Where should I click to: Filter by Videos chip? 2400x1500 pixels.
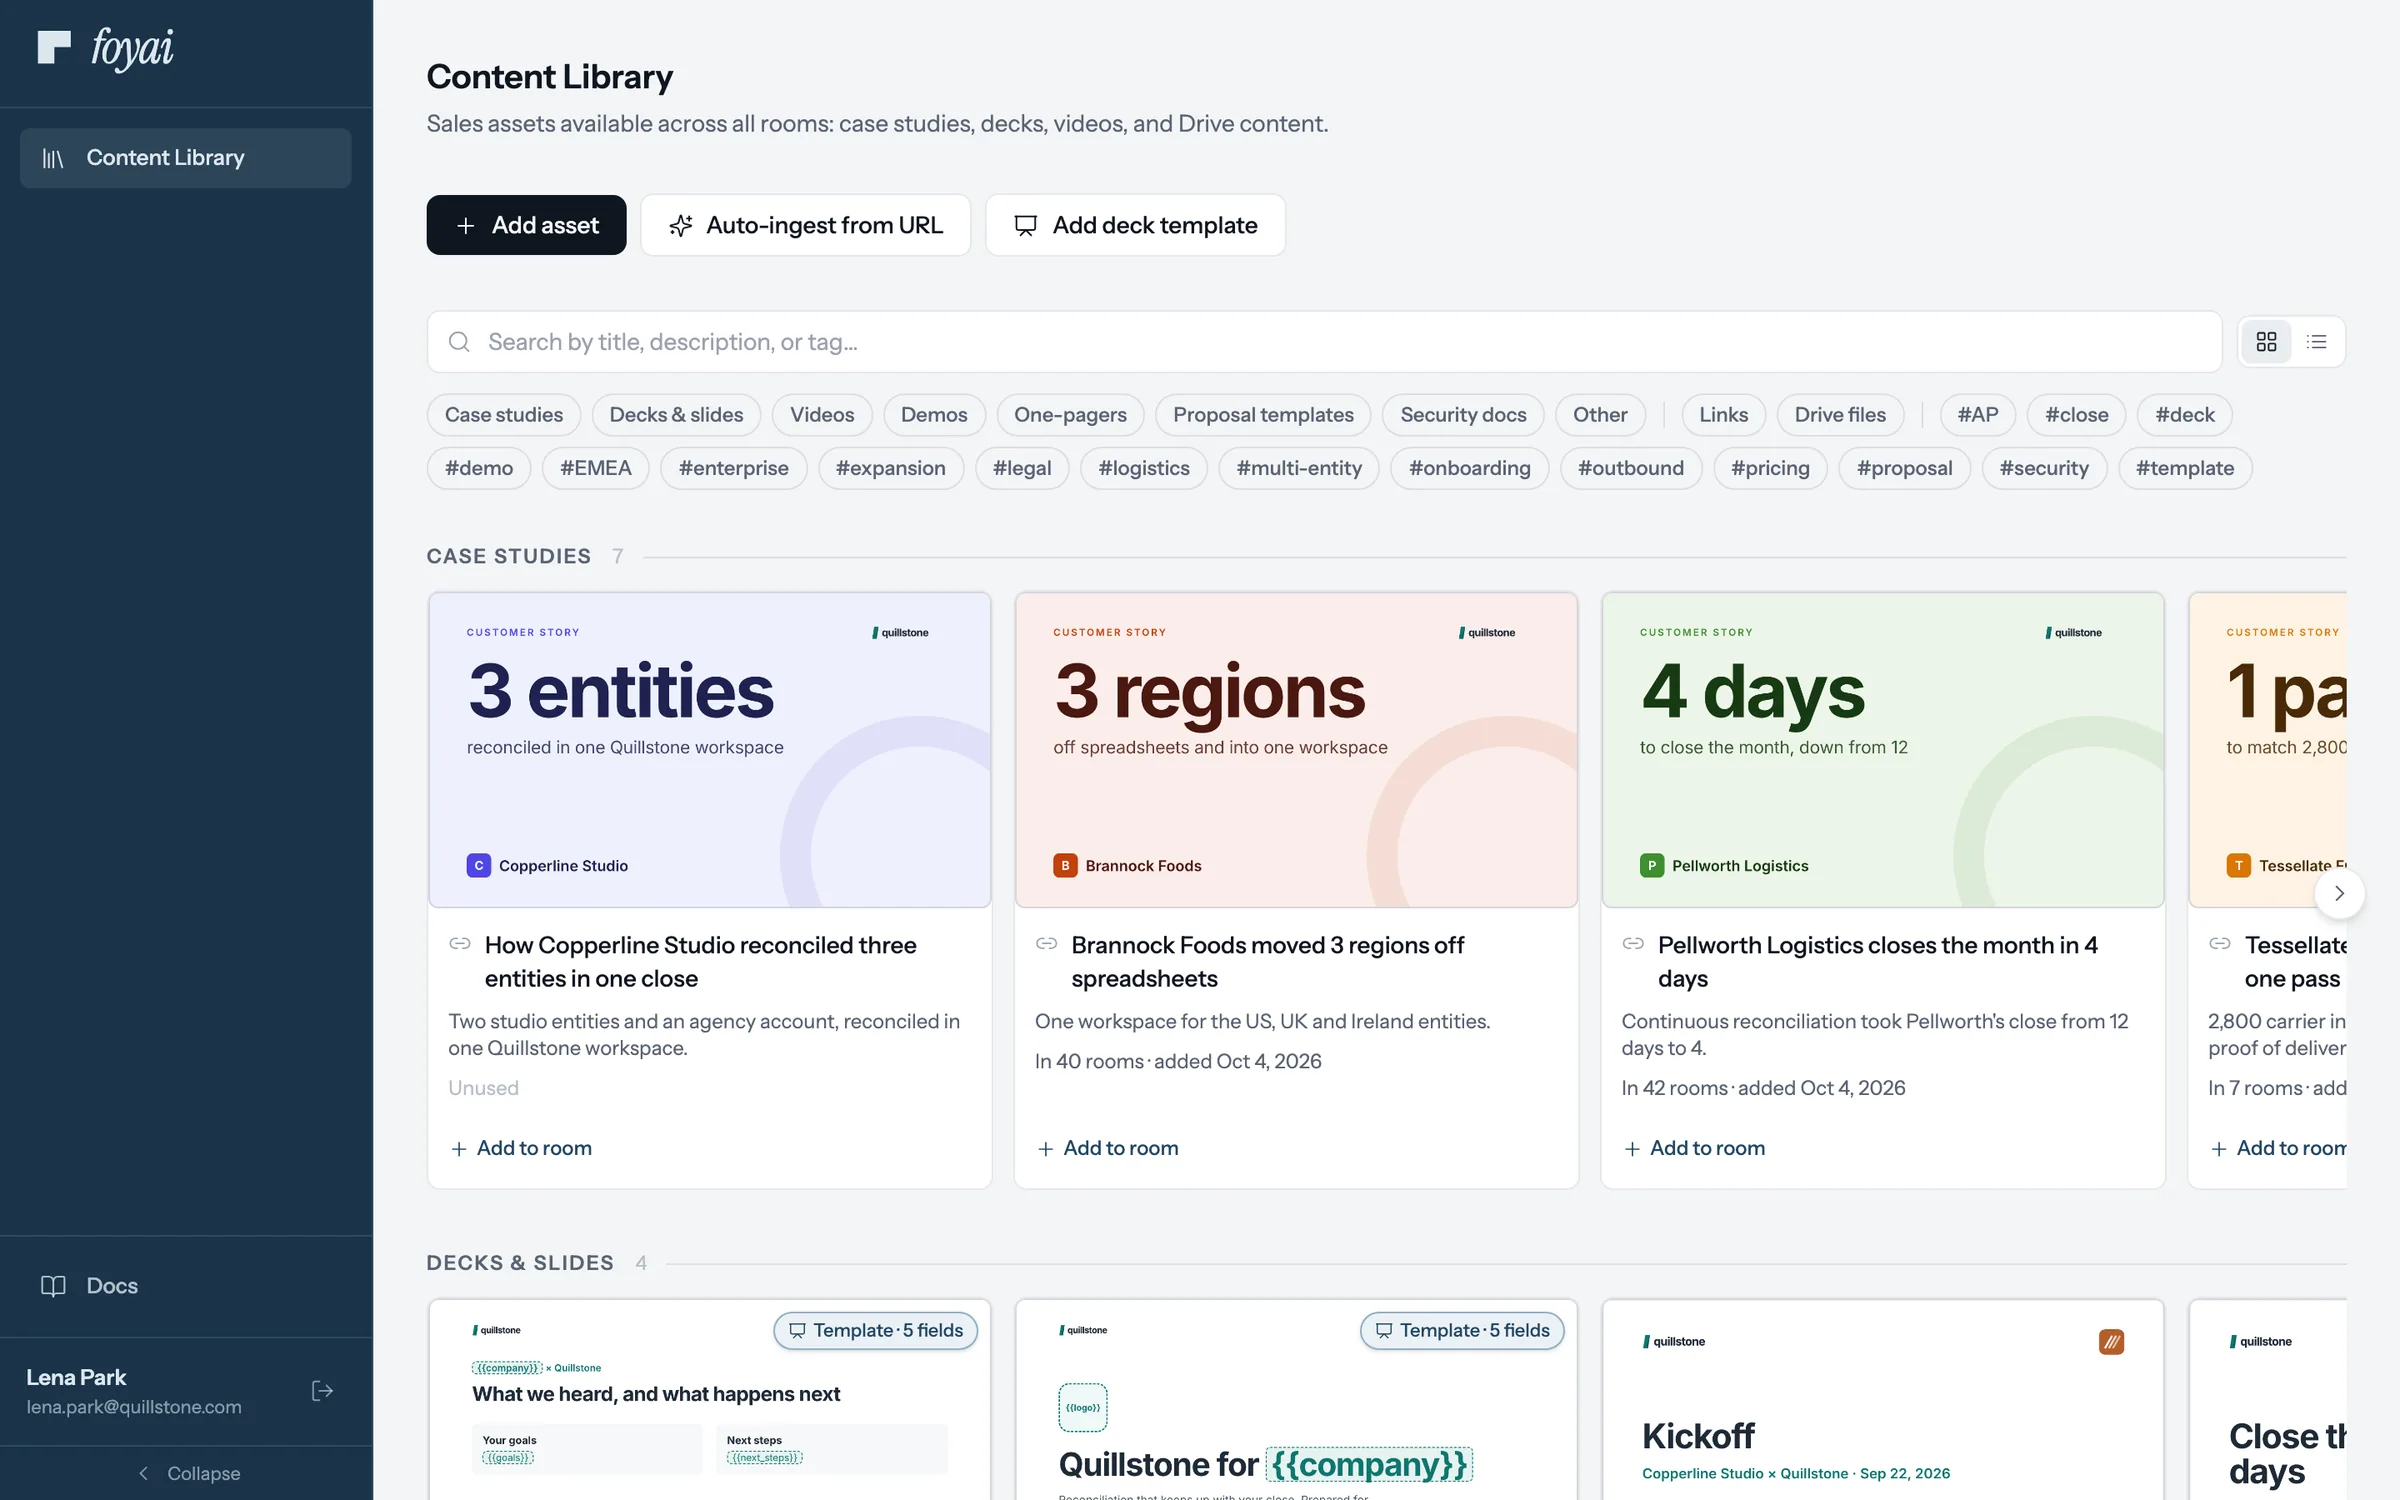(x=822, y=415)
